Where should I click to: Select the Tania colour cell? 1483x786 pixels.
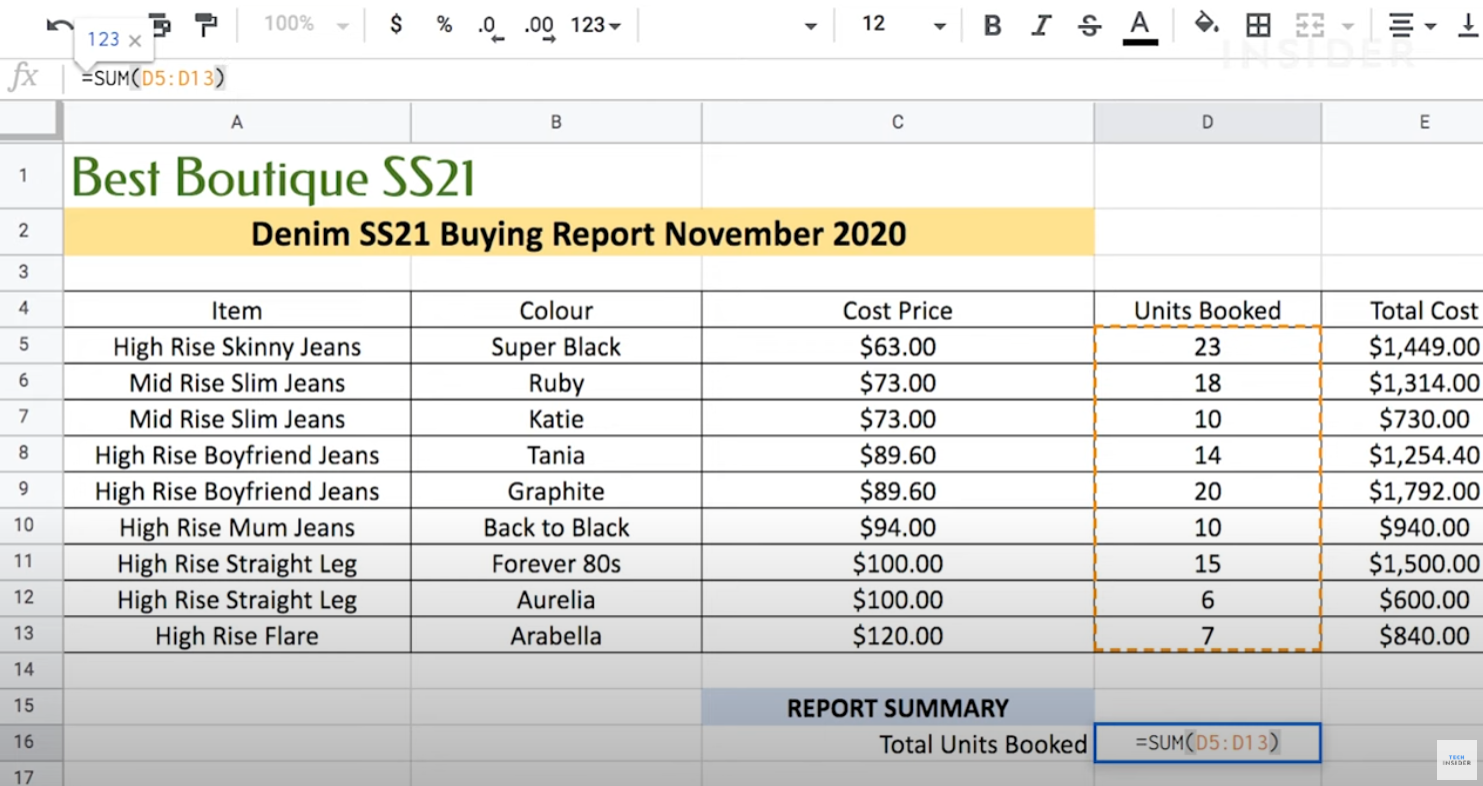point(556,455)
